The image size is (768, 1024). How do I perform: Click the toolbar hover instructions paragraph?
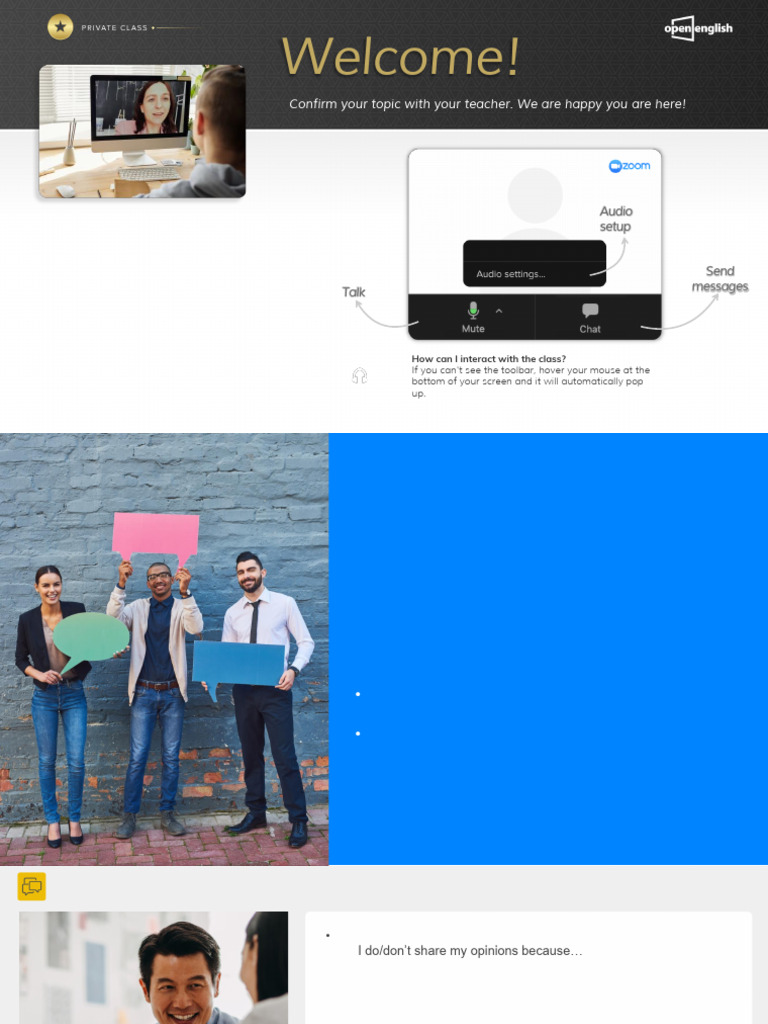click(x=530, y=381)
